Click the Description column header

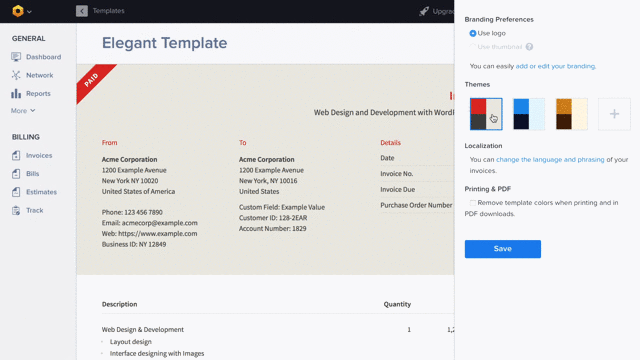(120, 304)
